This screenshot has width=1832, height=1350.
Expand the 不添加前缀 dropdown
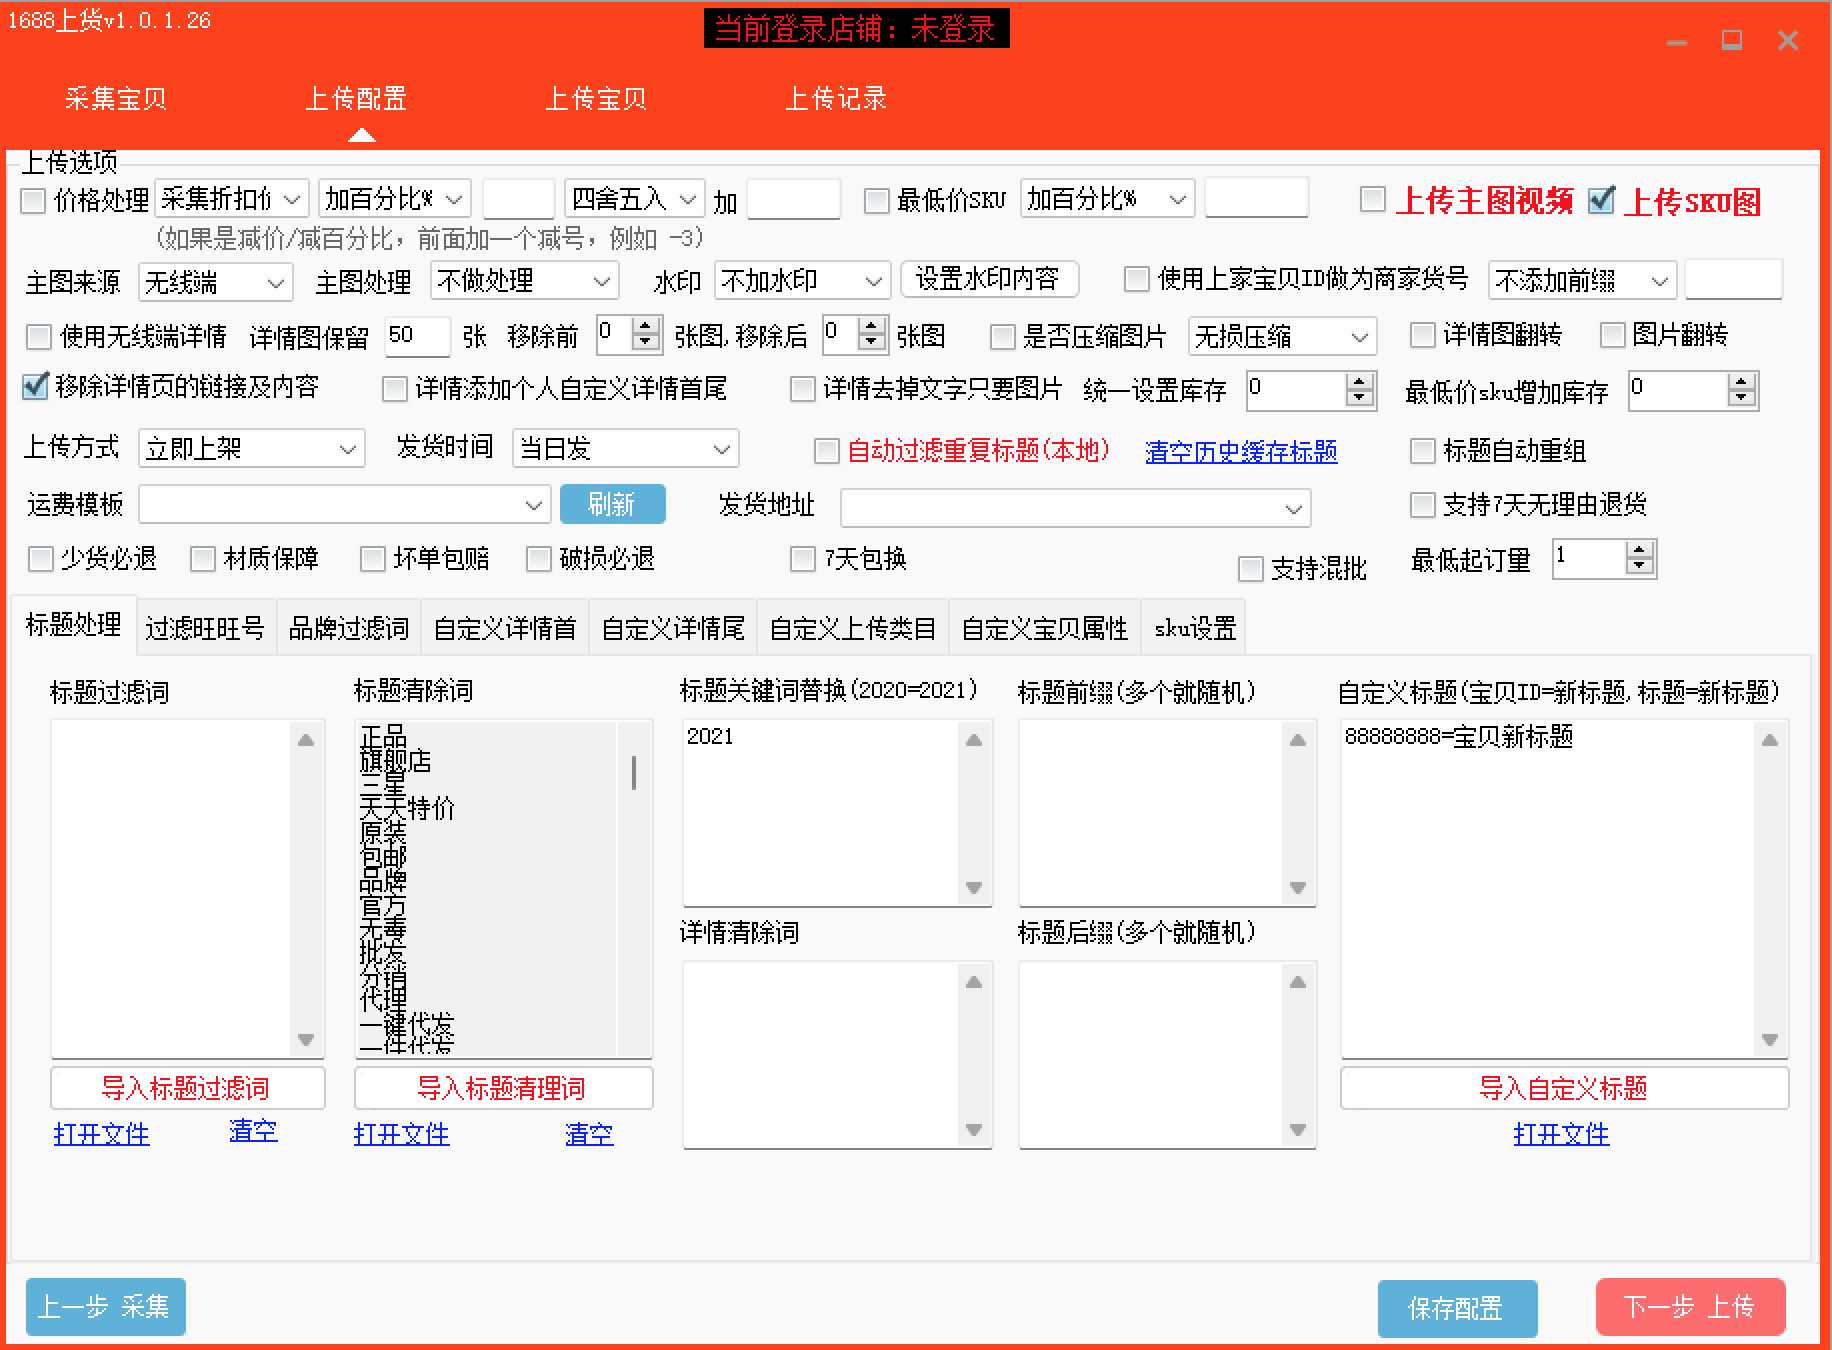1582,281
